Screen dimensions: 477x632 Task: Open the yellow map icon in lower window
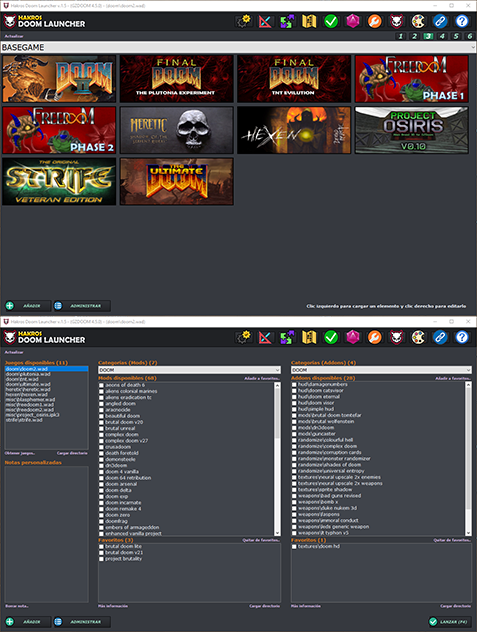(x=309, y=337)
